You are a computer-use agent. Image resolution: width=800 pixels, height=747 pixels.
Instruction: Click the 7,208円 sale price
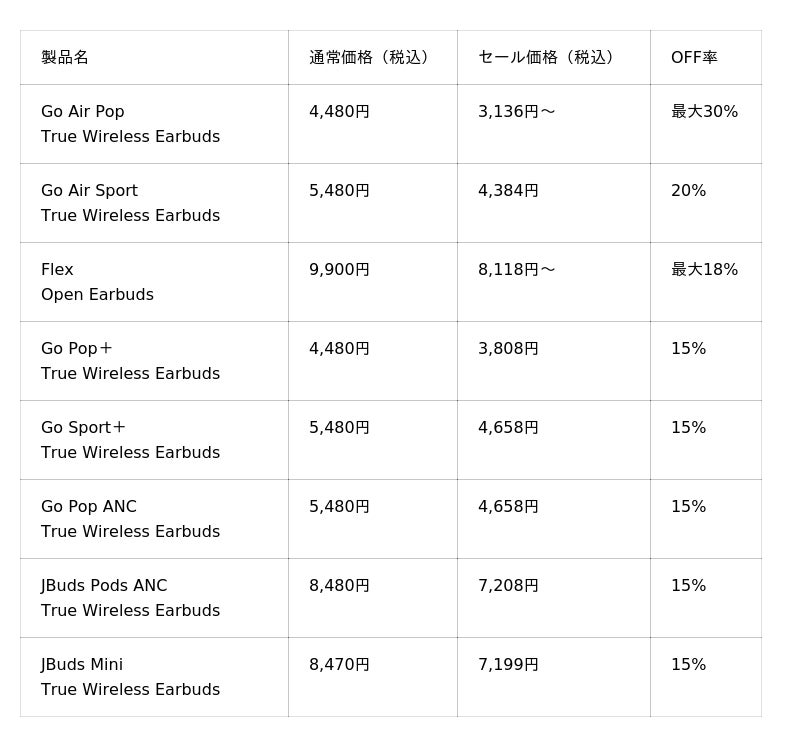[x=508, y=586]
